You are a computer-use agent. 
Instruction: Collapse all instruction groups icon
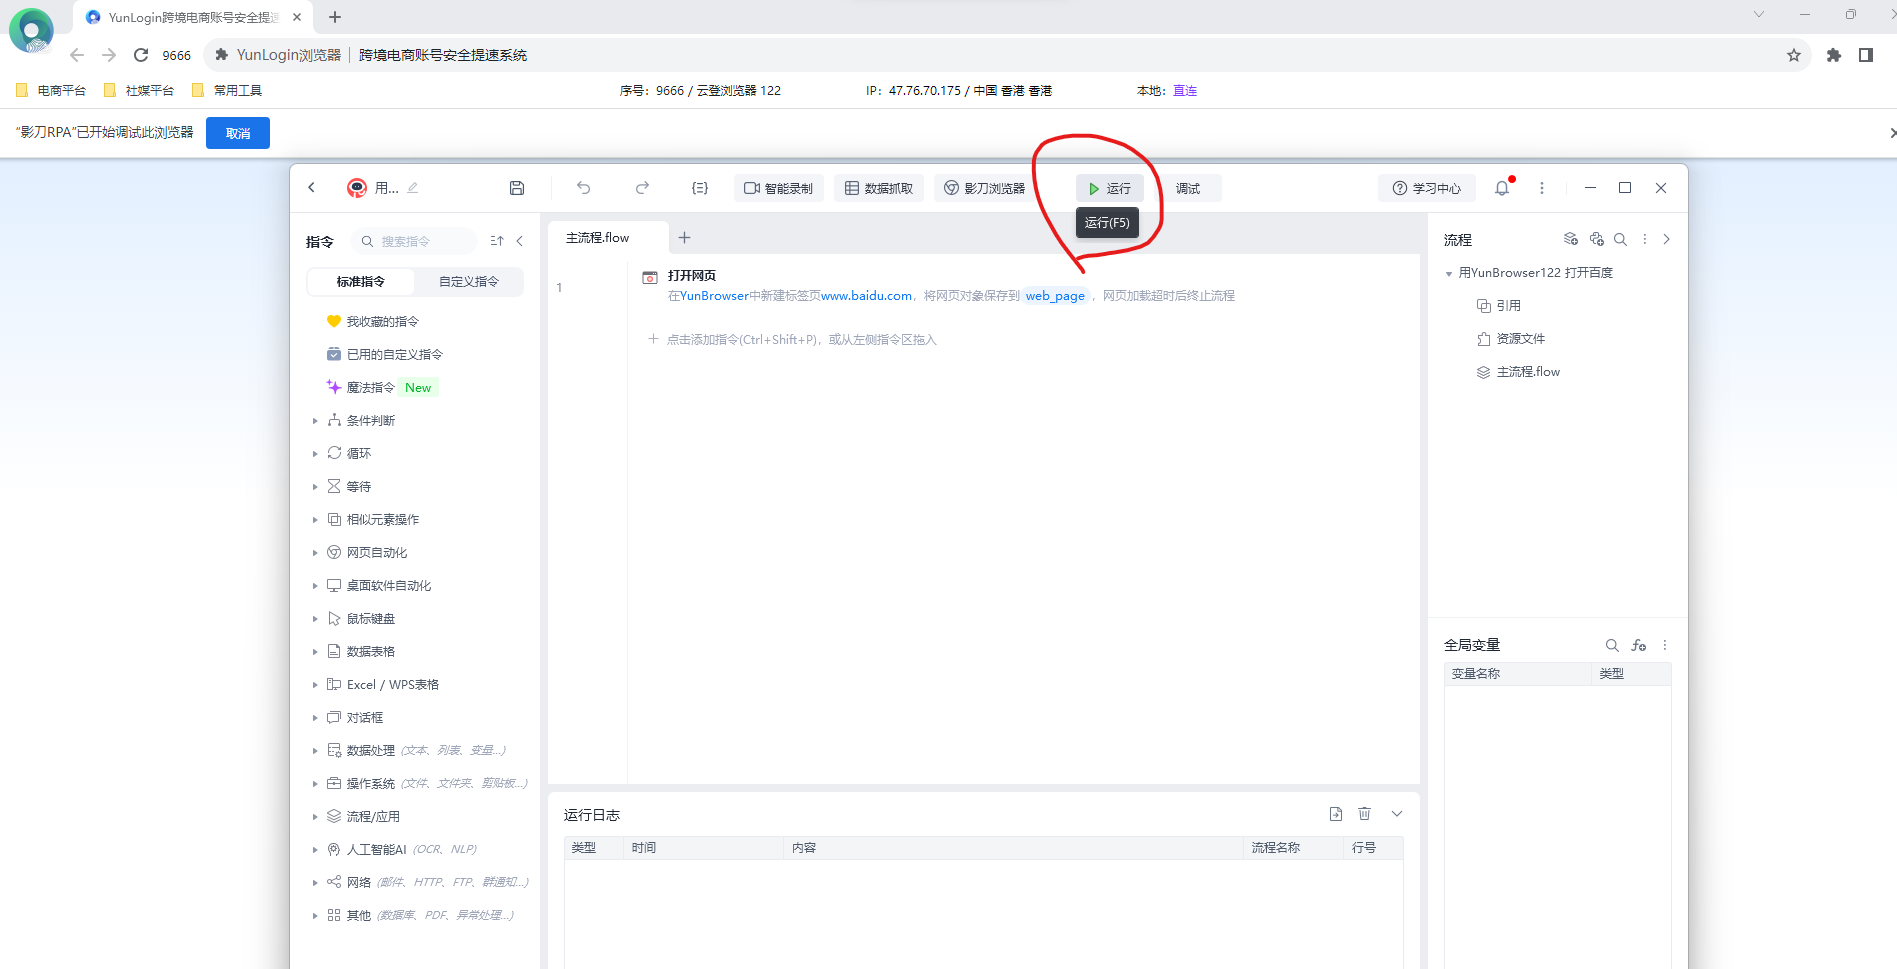497,241
